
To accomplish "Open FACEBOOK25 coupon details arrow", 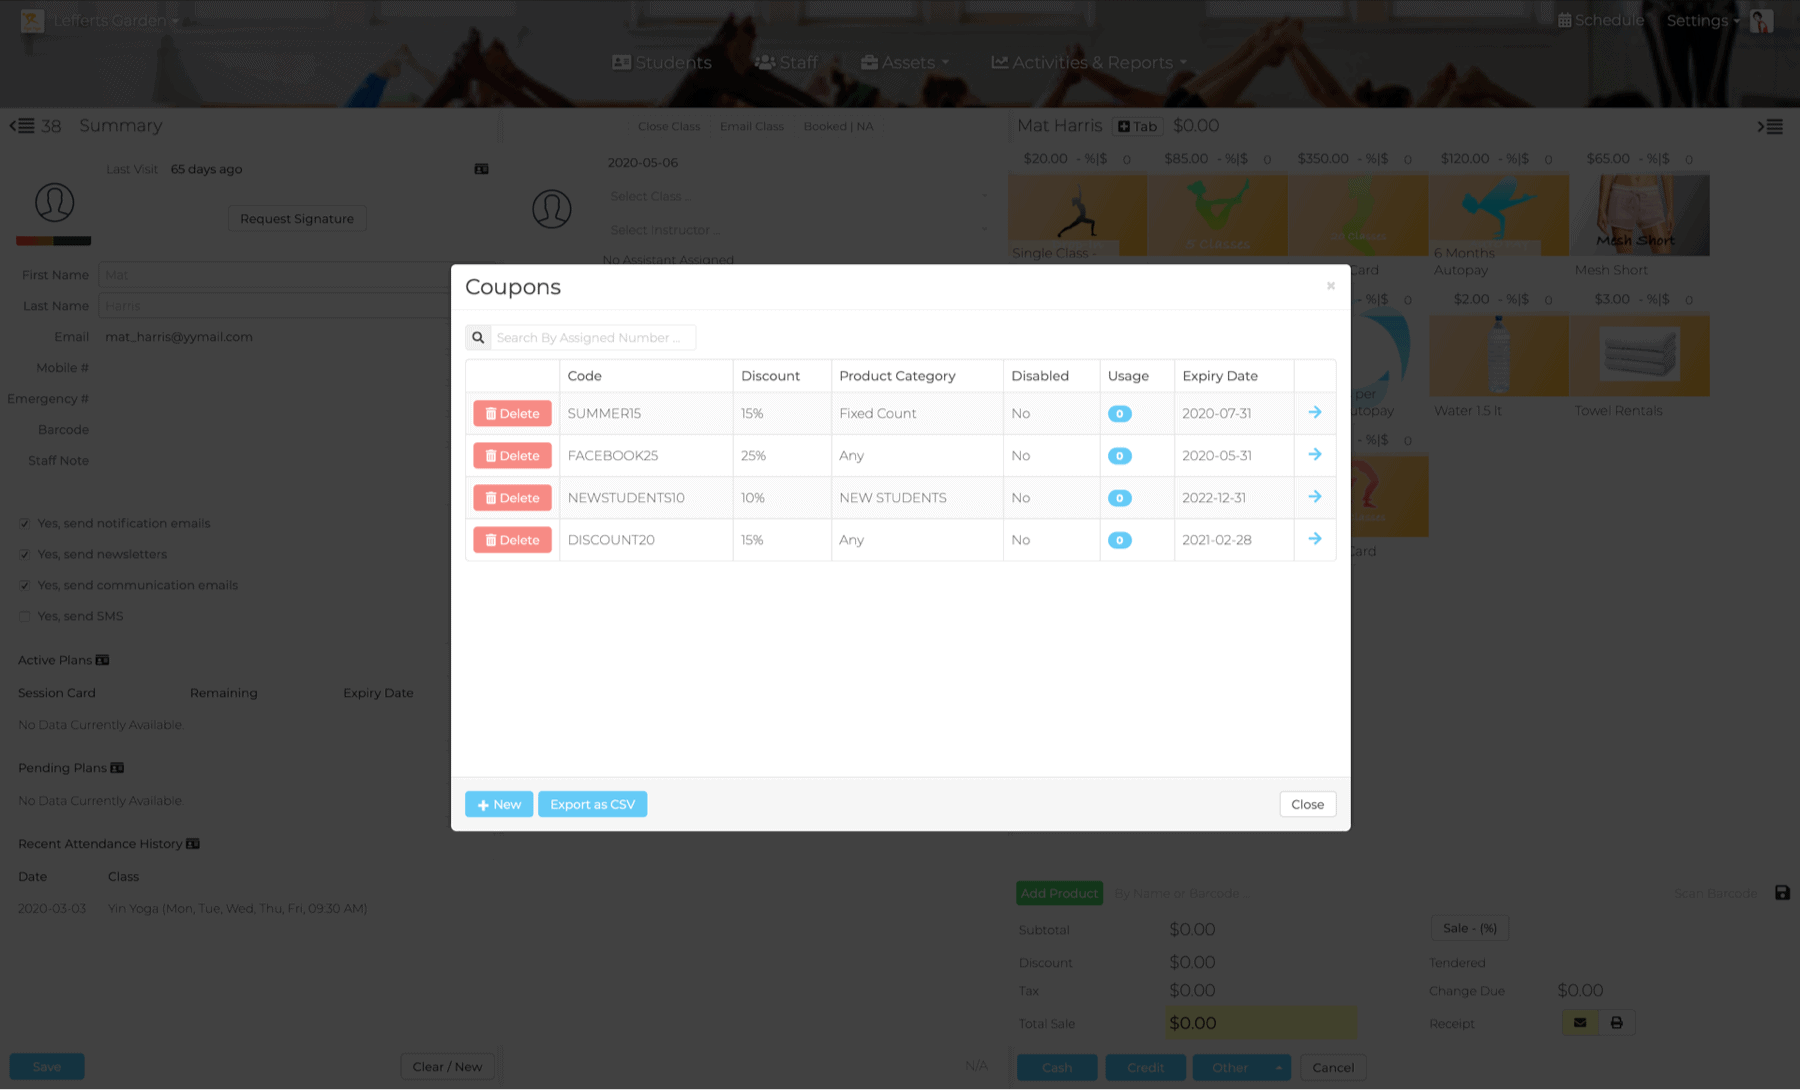I will click(x=1315, y=454).
